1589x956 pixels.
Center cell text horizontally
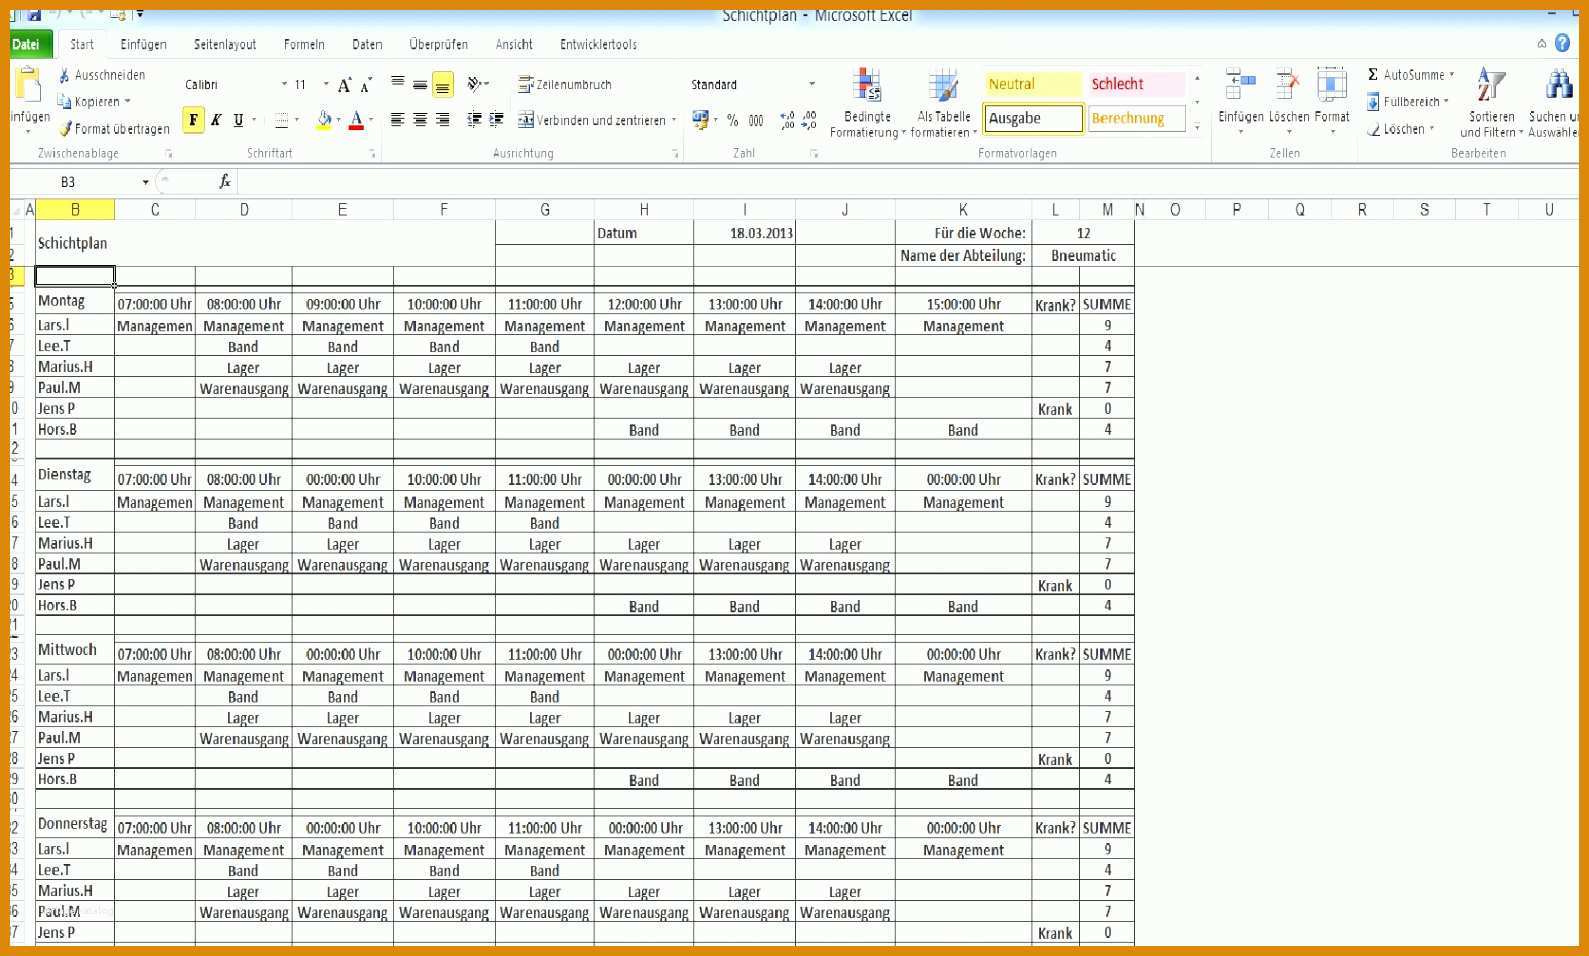tap(420, 120)
